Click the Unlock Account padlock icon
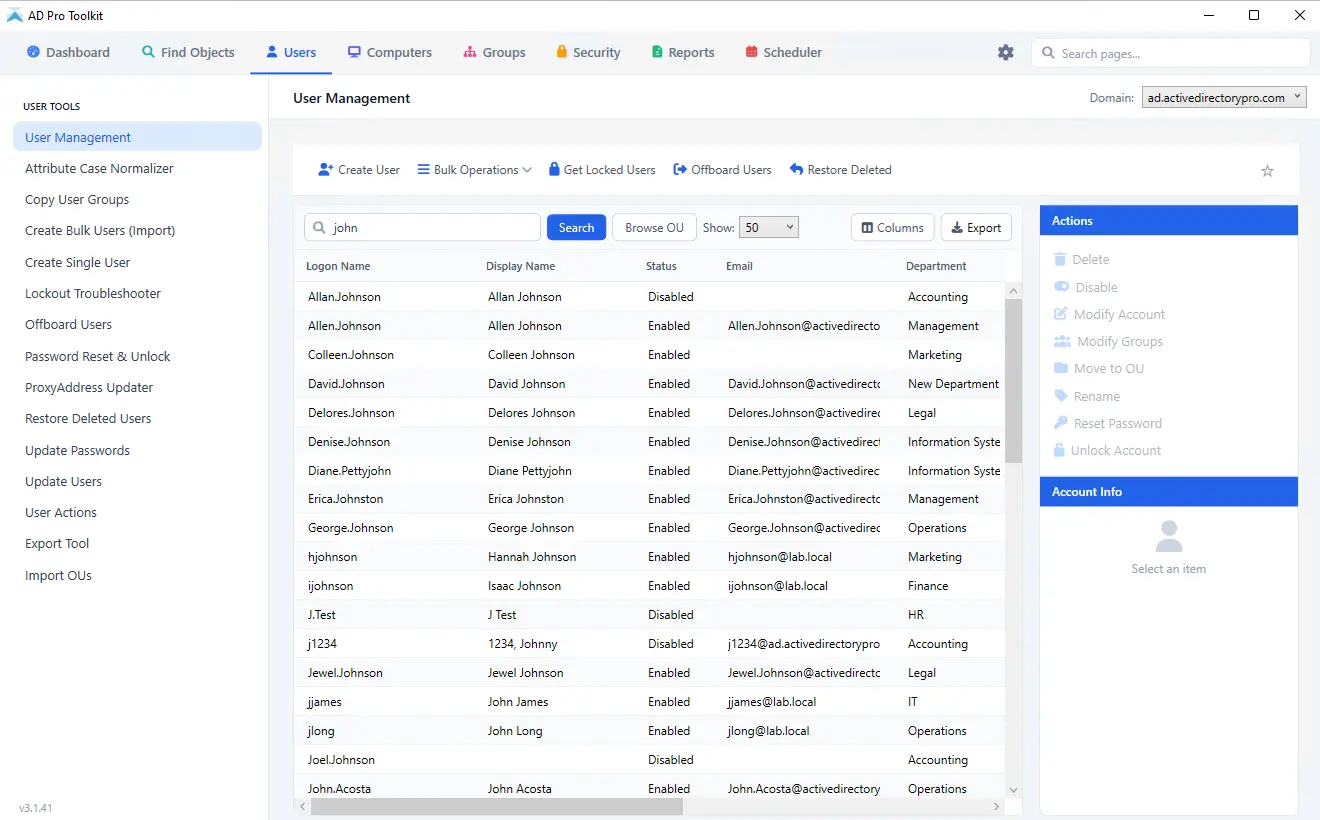This screenshot has width=1320, height=820. click(1059, 450)
